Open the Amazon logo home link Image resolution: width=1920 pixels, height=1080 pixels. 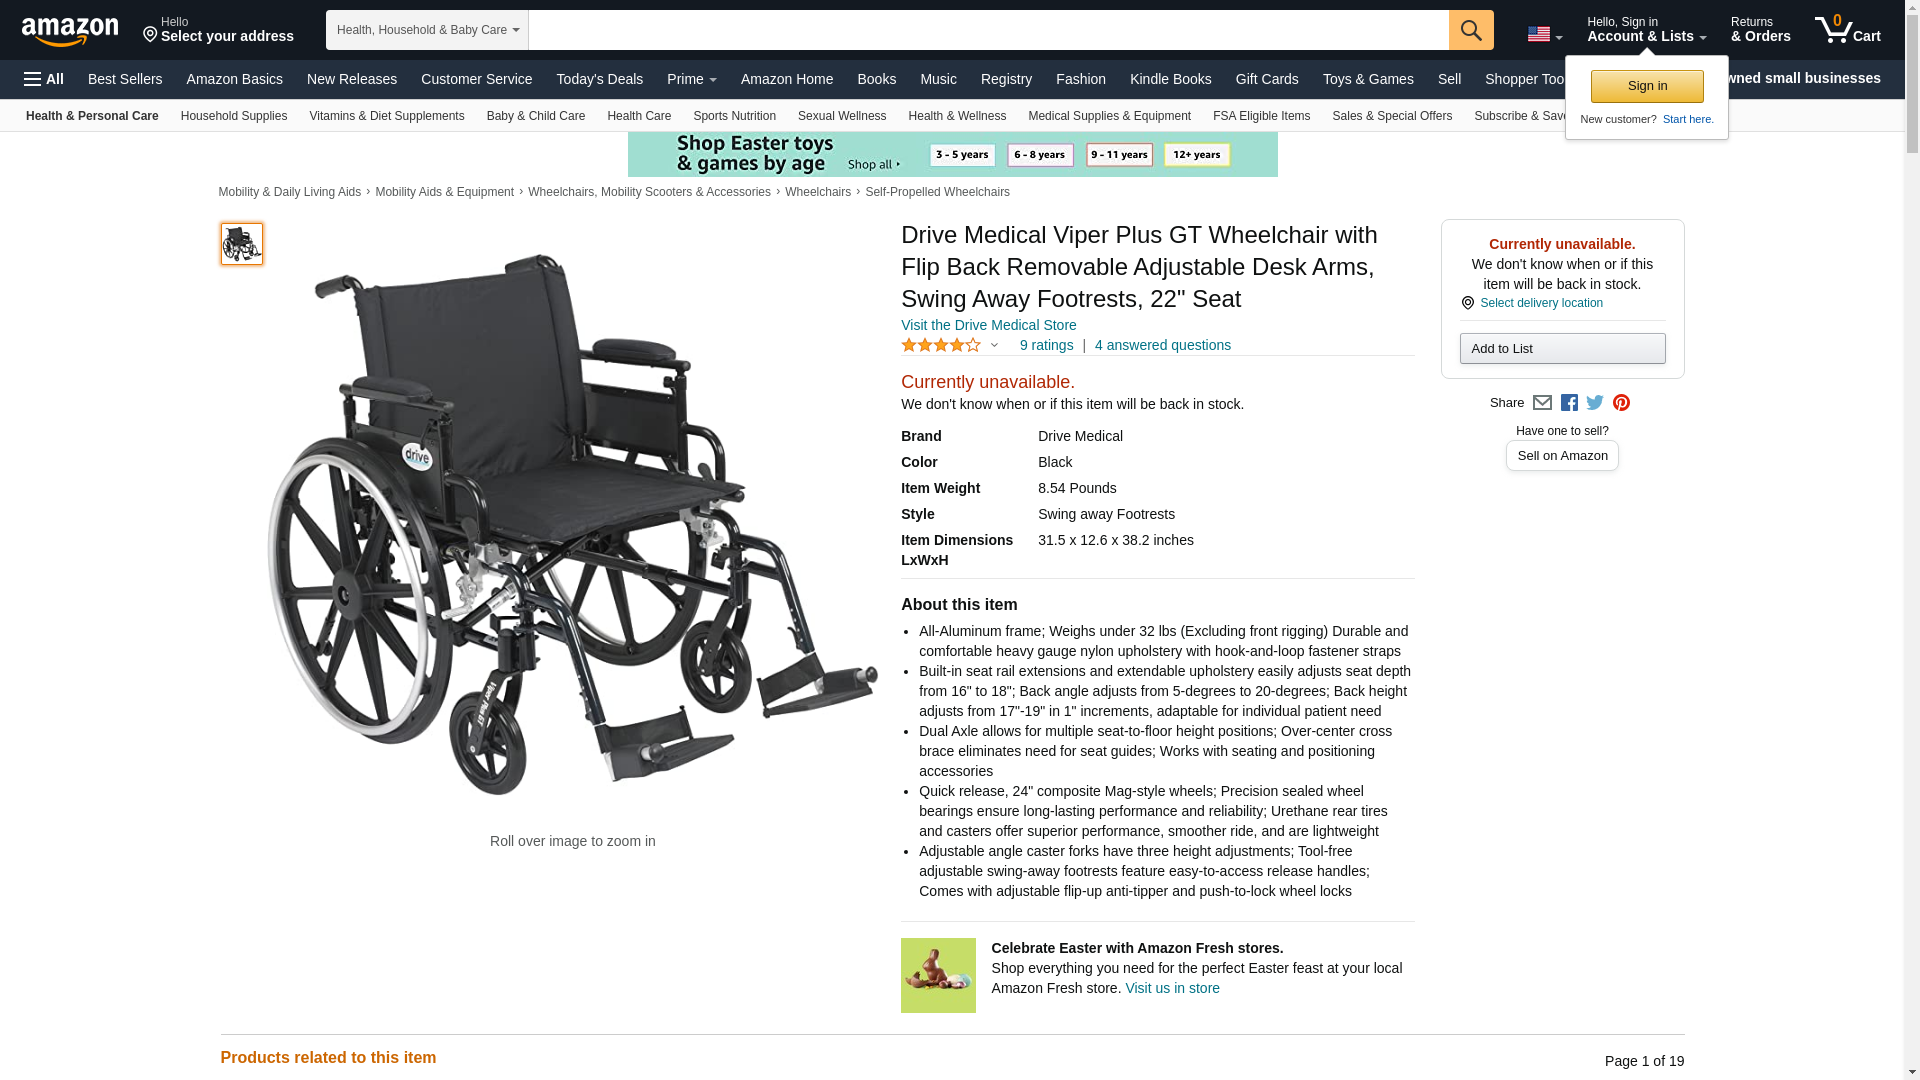(70, 31)
